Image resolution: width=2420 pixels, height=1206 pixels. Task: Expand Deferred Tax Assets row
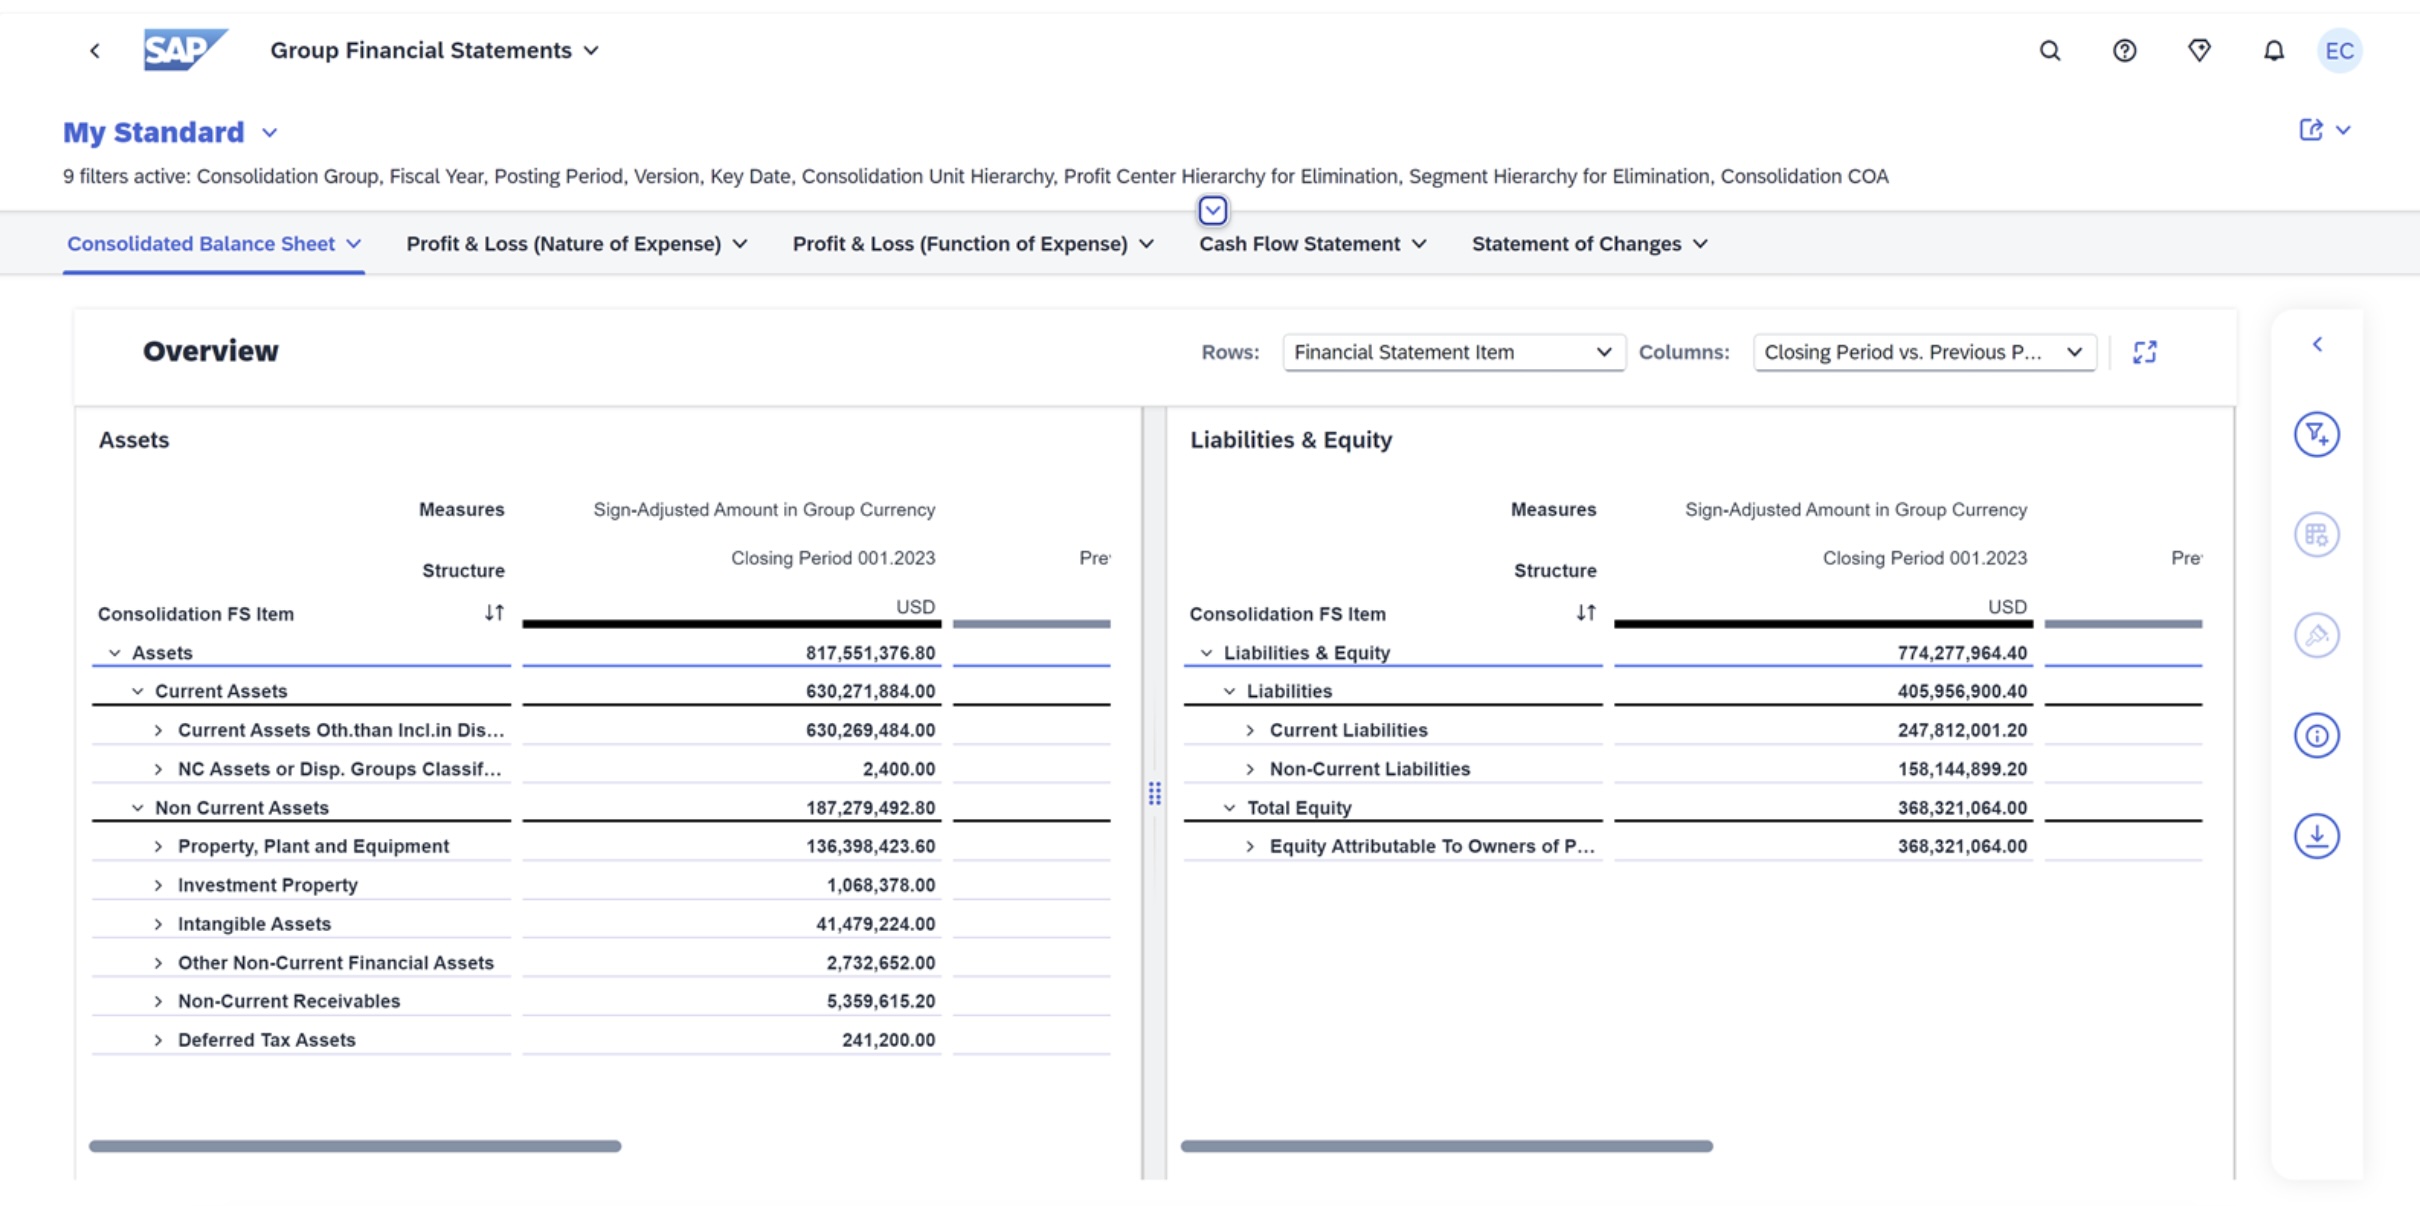coord(158,1041)
